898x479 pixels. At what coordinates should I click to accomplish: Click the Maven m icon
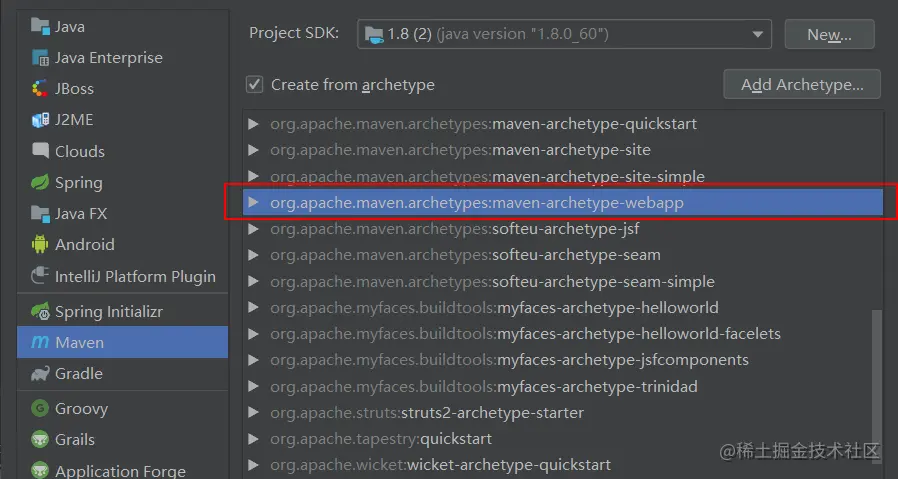click(40, 342)
